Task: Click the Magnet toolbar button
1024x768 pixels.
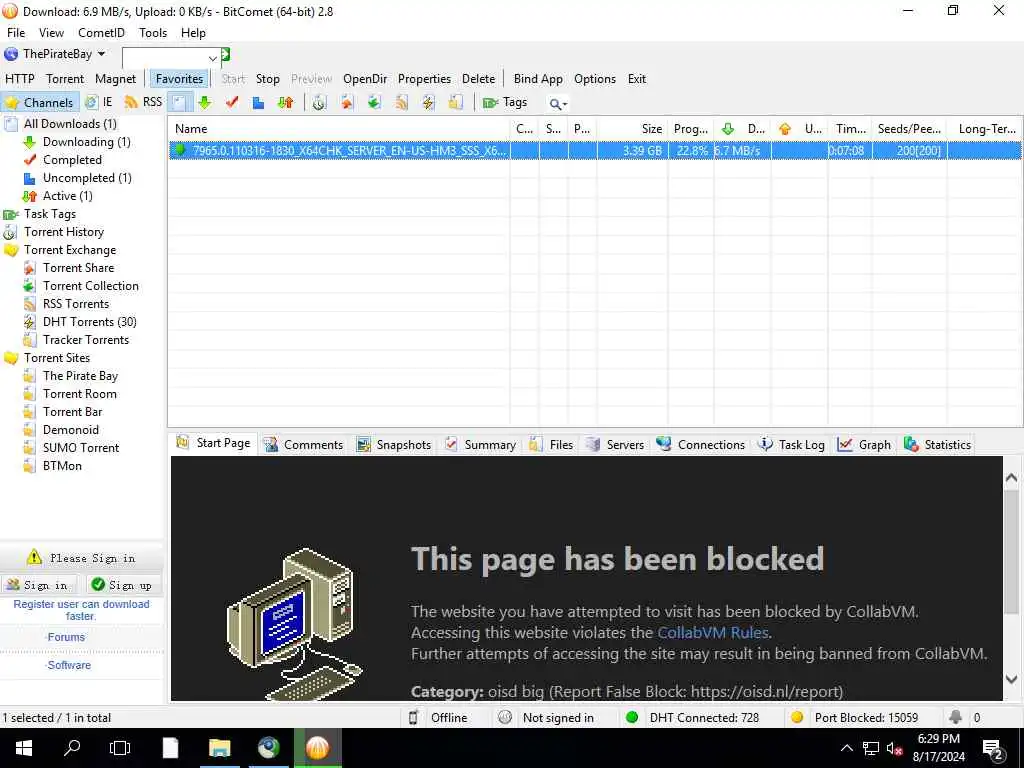Action: coord(115,79)
